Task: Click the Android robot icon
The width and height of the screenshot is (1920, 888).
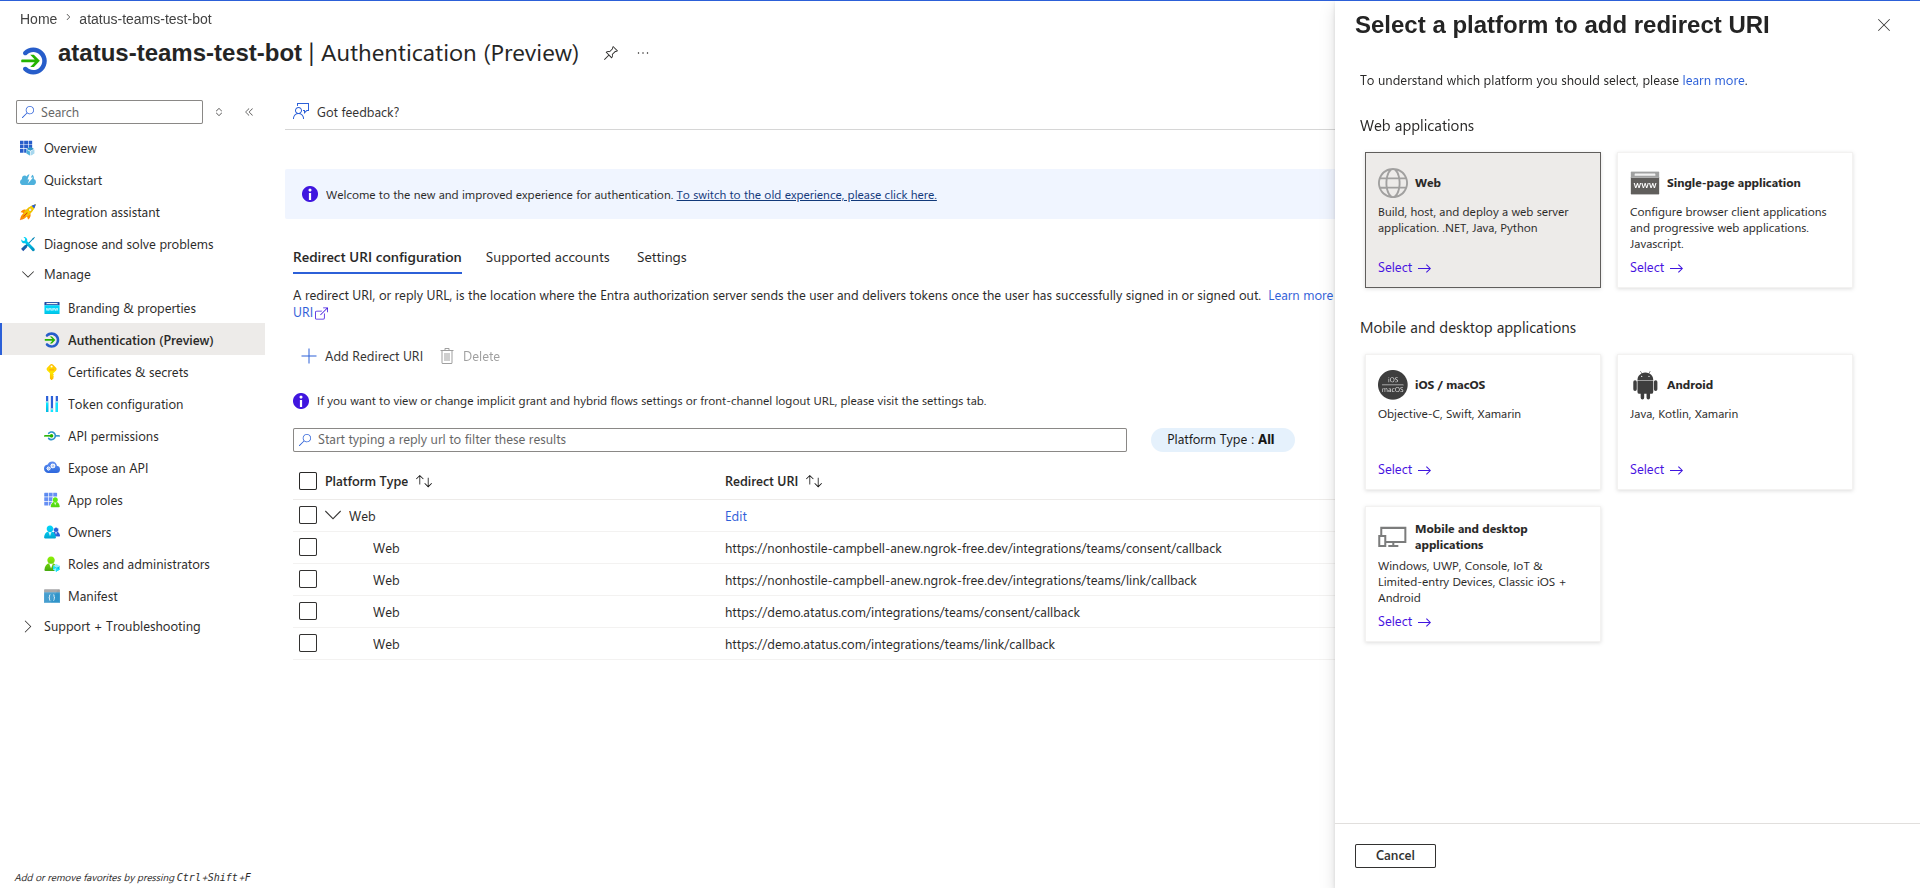Action: coord(1645,385)
